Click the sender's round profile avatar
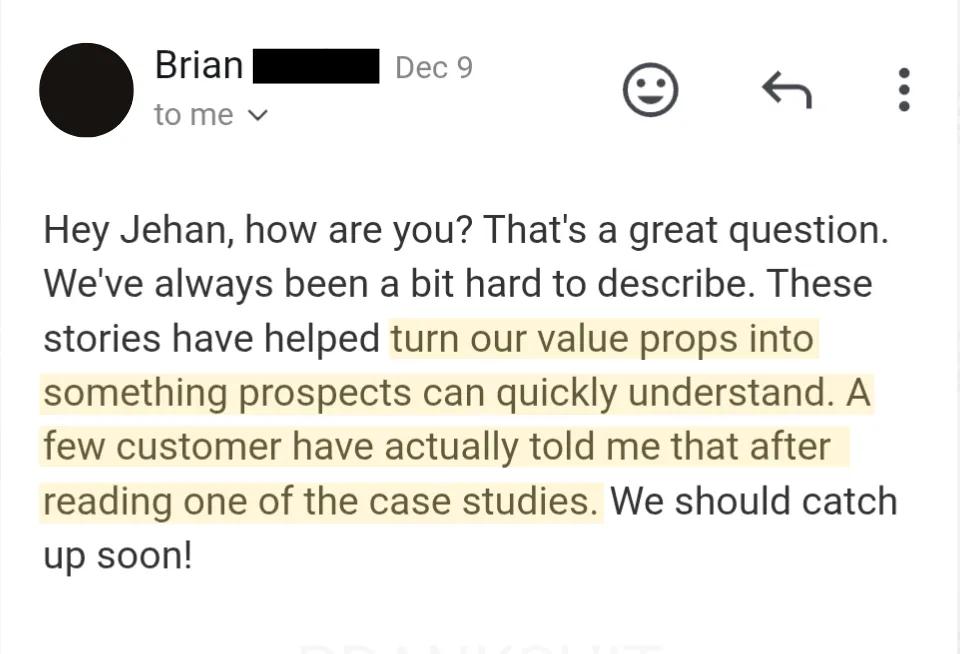 [86, 90]
